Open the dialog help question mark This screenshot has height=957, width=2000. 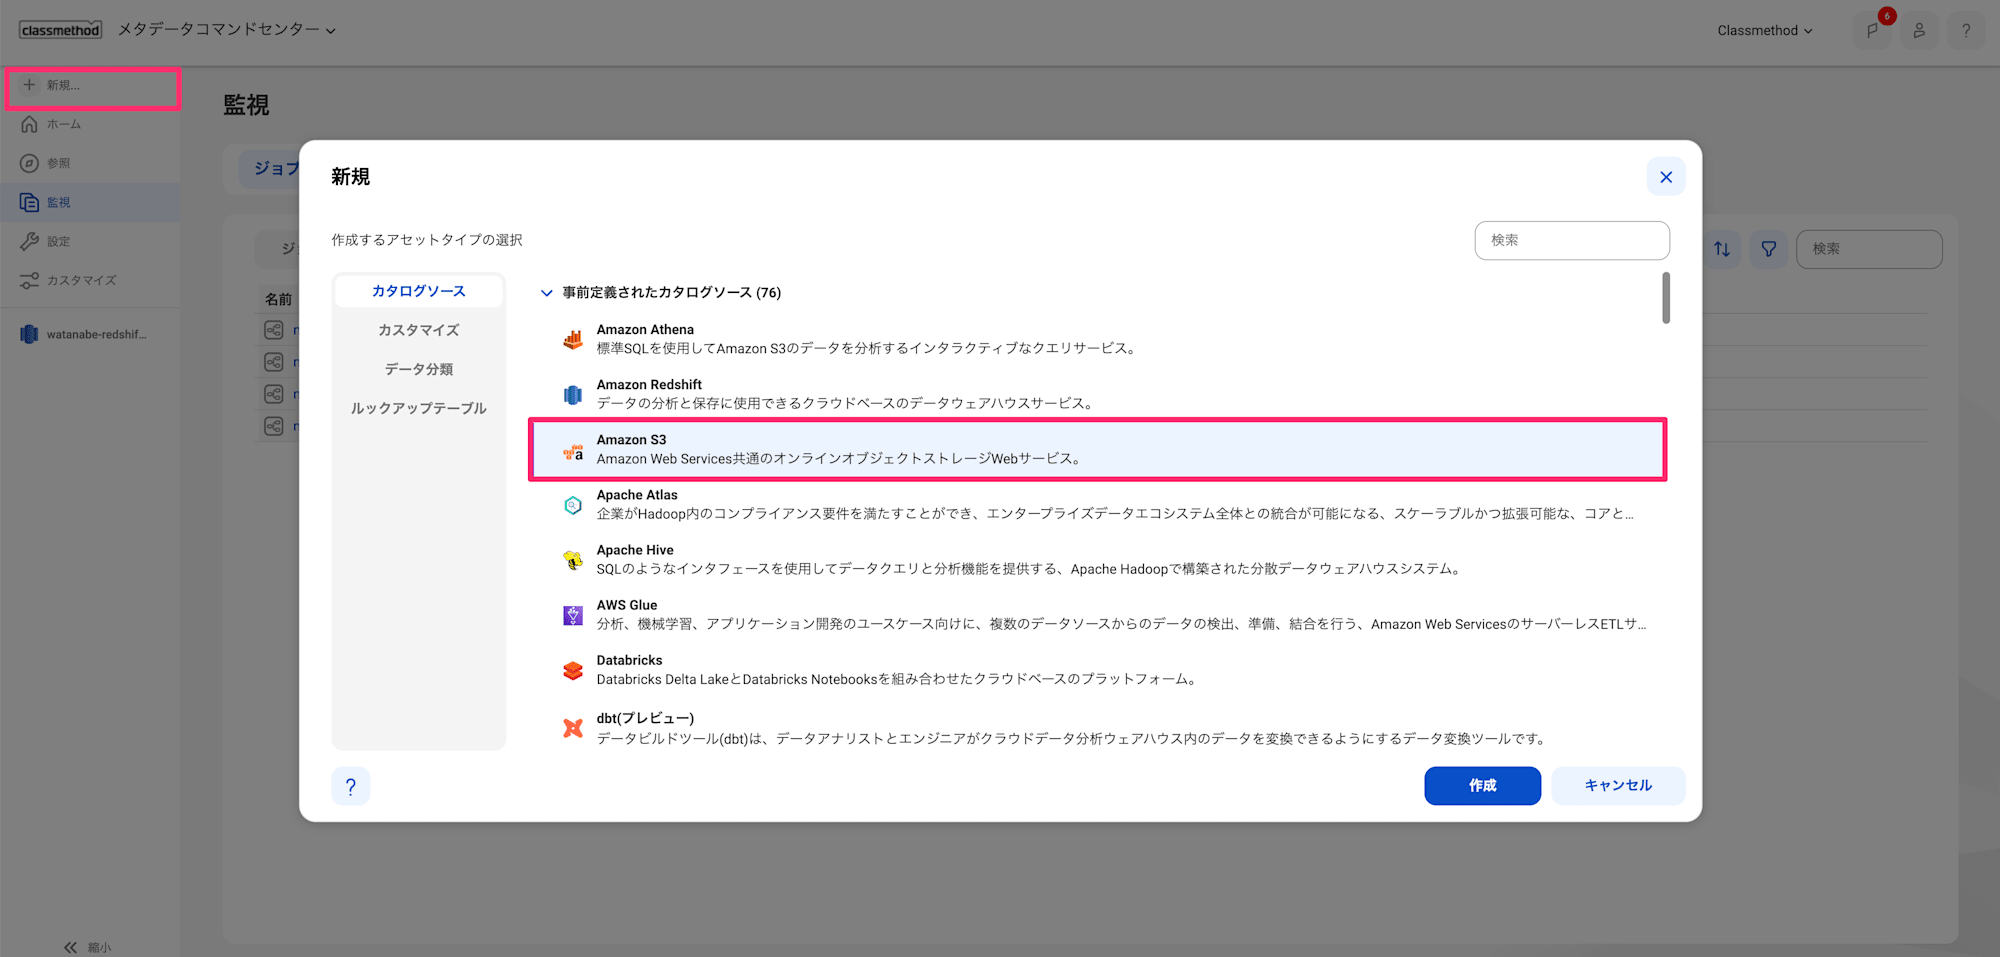click(351, 786)
